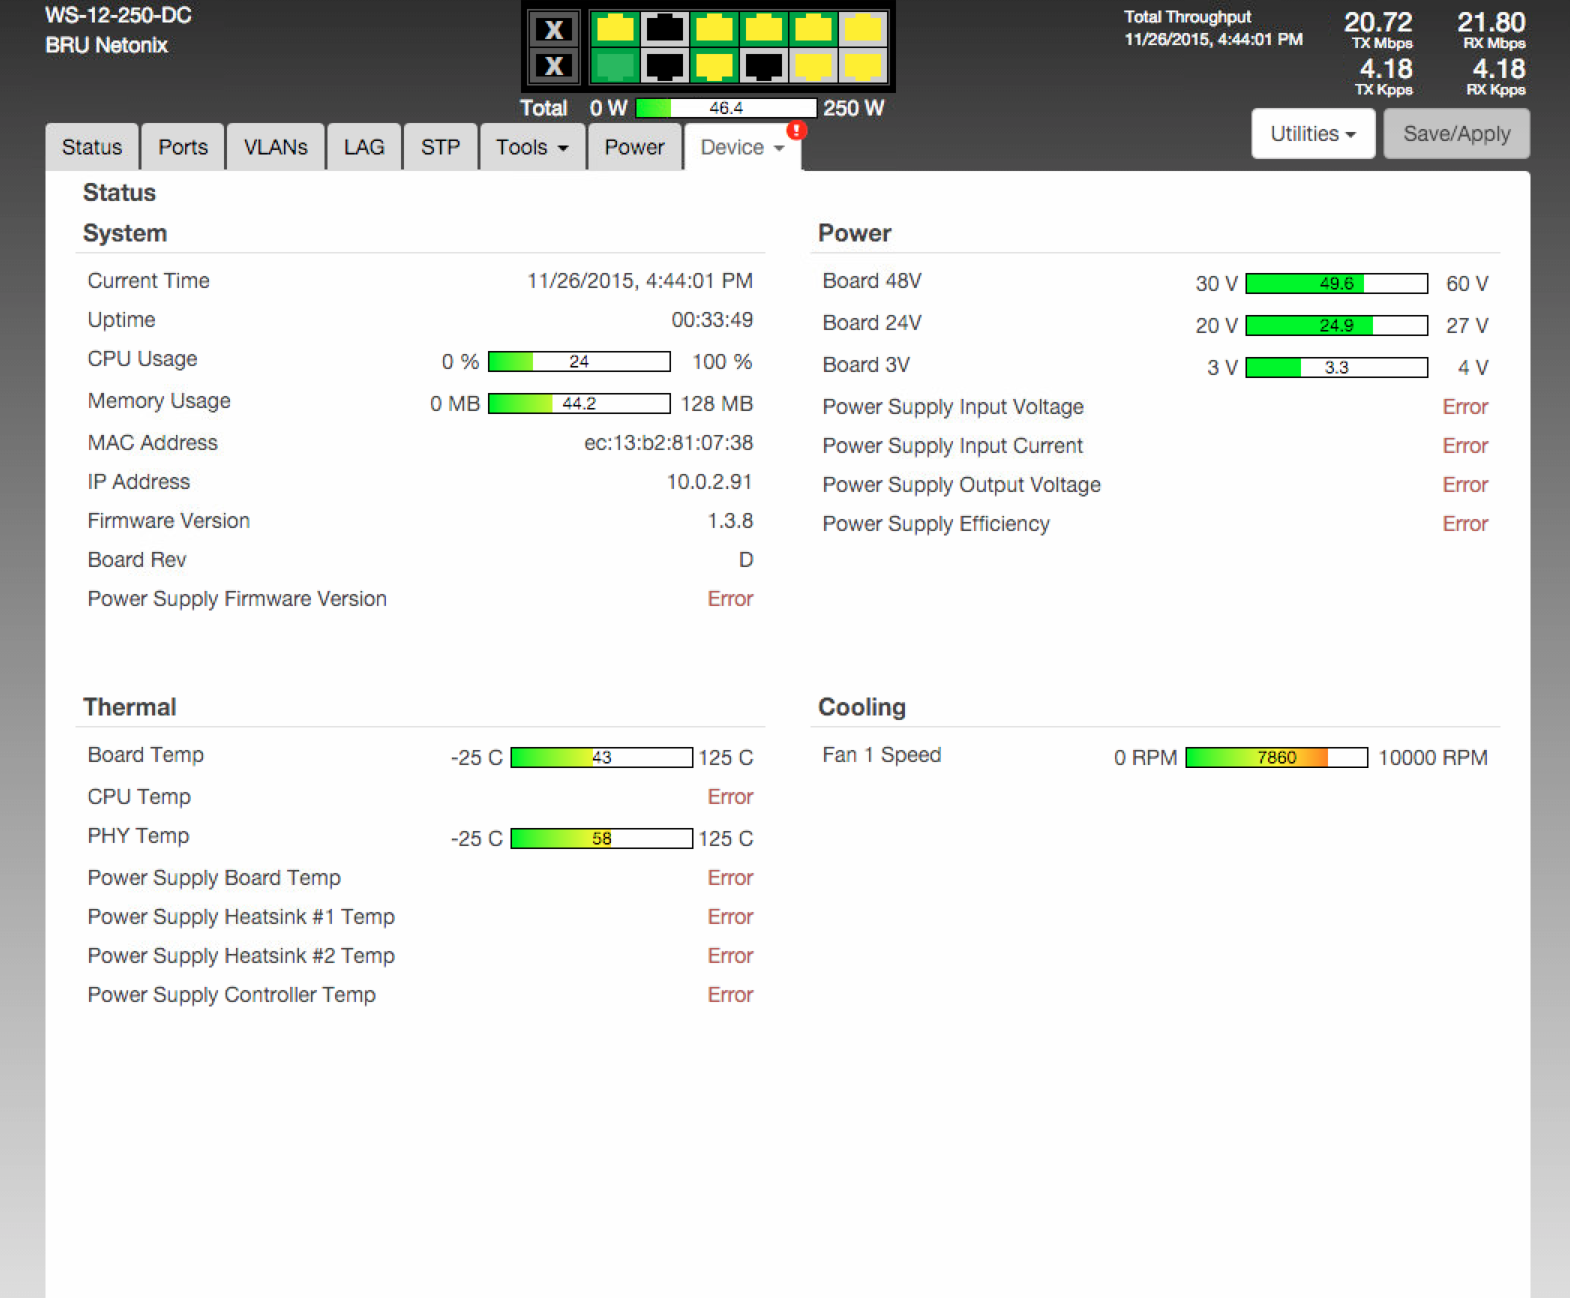Click Power Supply Output Voltage Error
Screen dimensions: 1570x1298
1465,484
